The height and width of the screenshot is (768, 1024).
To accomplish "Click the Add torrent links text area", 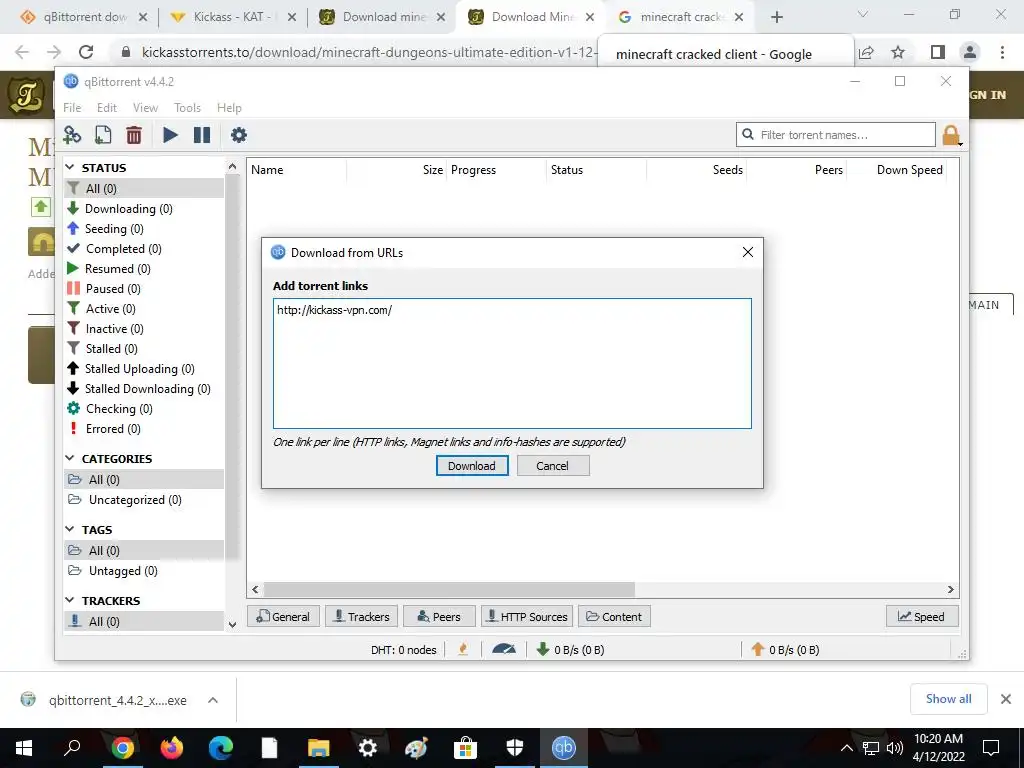I will click(x=512, y=364).
